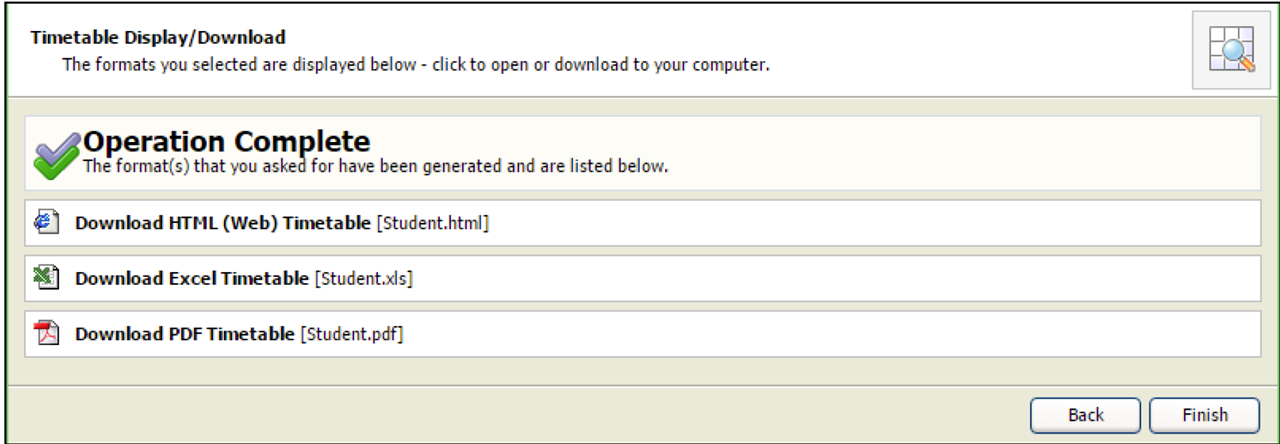Select the [Student.pdf] file name
Viewport: 1280px width, 444px height.
click(351, 334)
